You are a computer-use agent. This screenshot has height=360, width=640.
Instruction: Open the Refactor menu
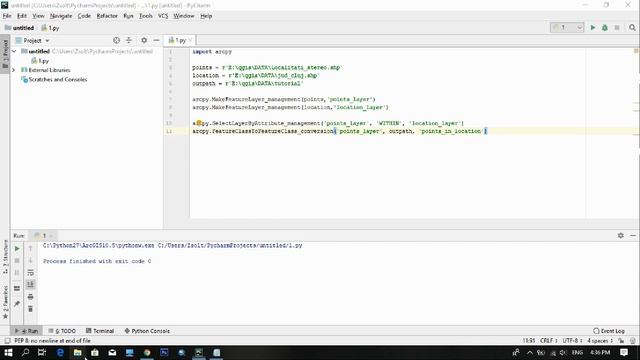[x=107, y=16]
